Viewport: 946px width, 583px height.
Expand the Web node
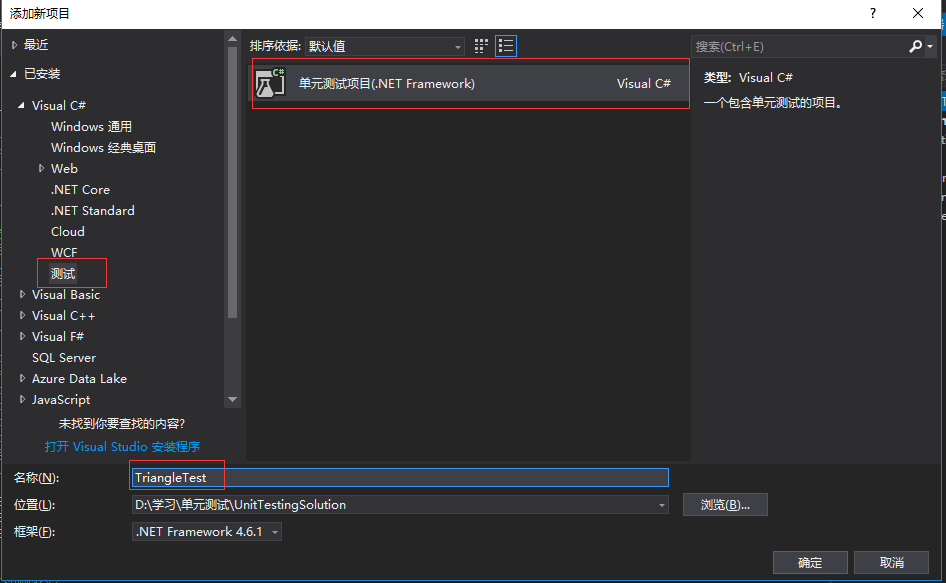point(41,168)
